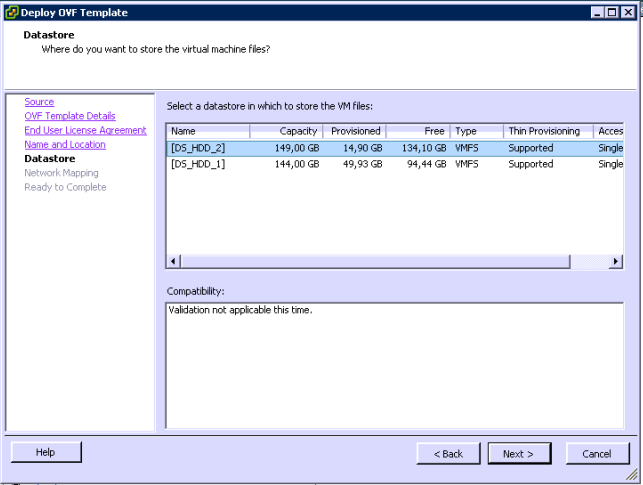Open End User License Agreement step
This screenshot has width=643, height=485.
click(x=85, y=130)
